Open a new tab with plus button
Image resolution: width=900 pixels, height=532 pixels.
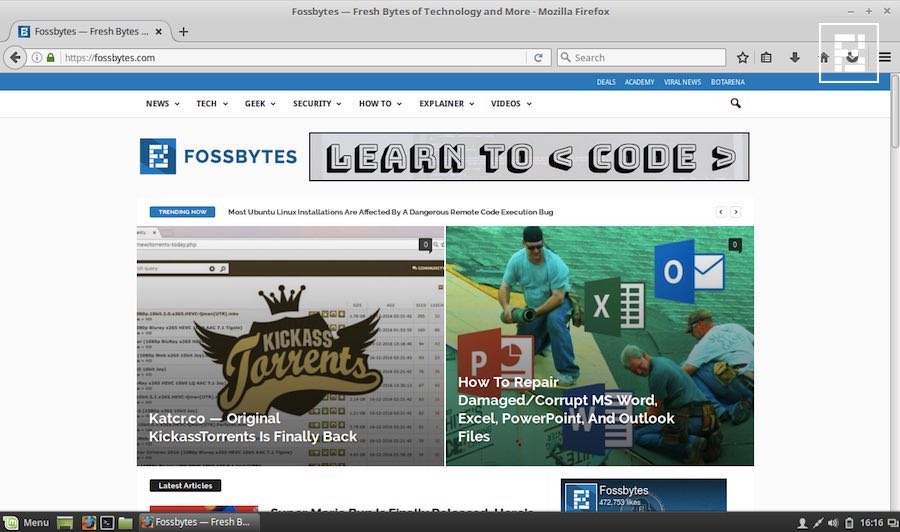[183, 31]
